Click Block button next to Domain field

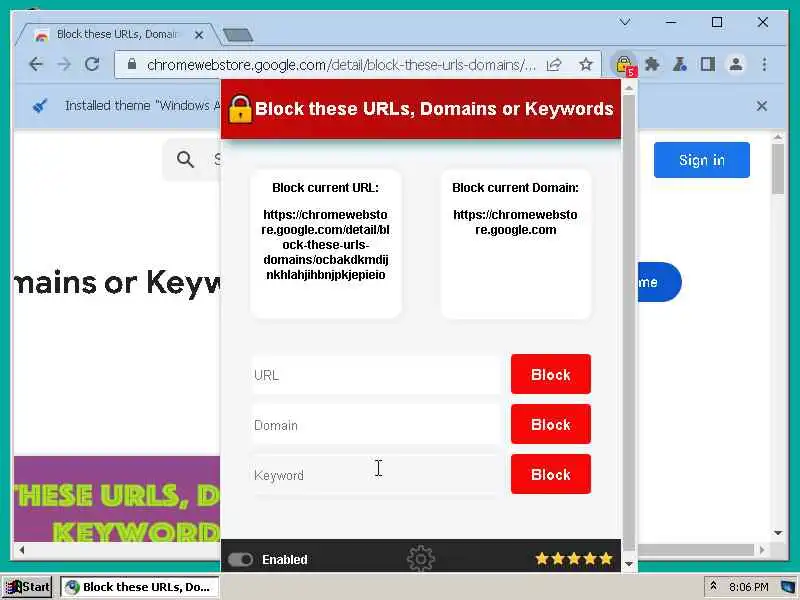point(551,424)
